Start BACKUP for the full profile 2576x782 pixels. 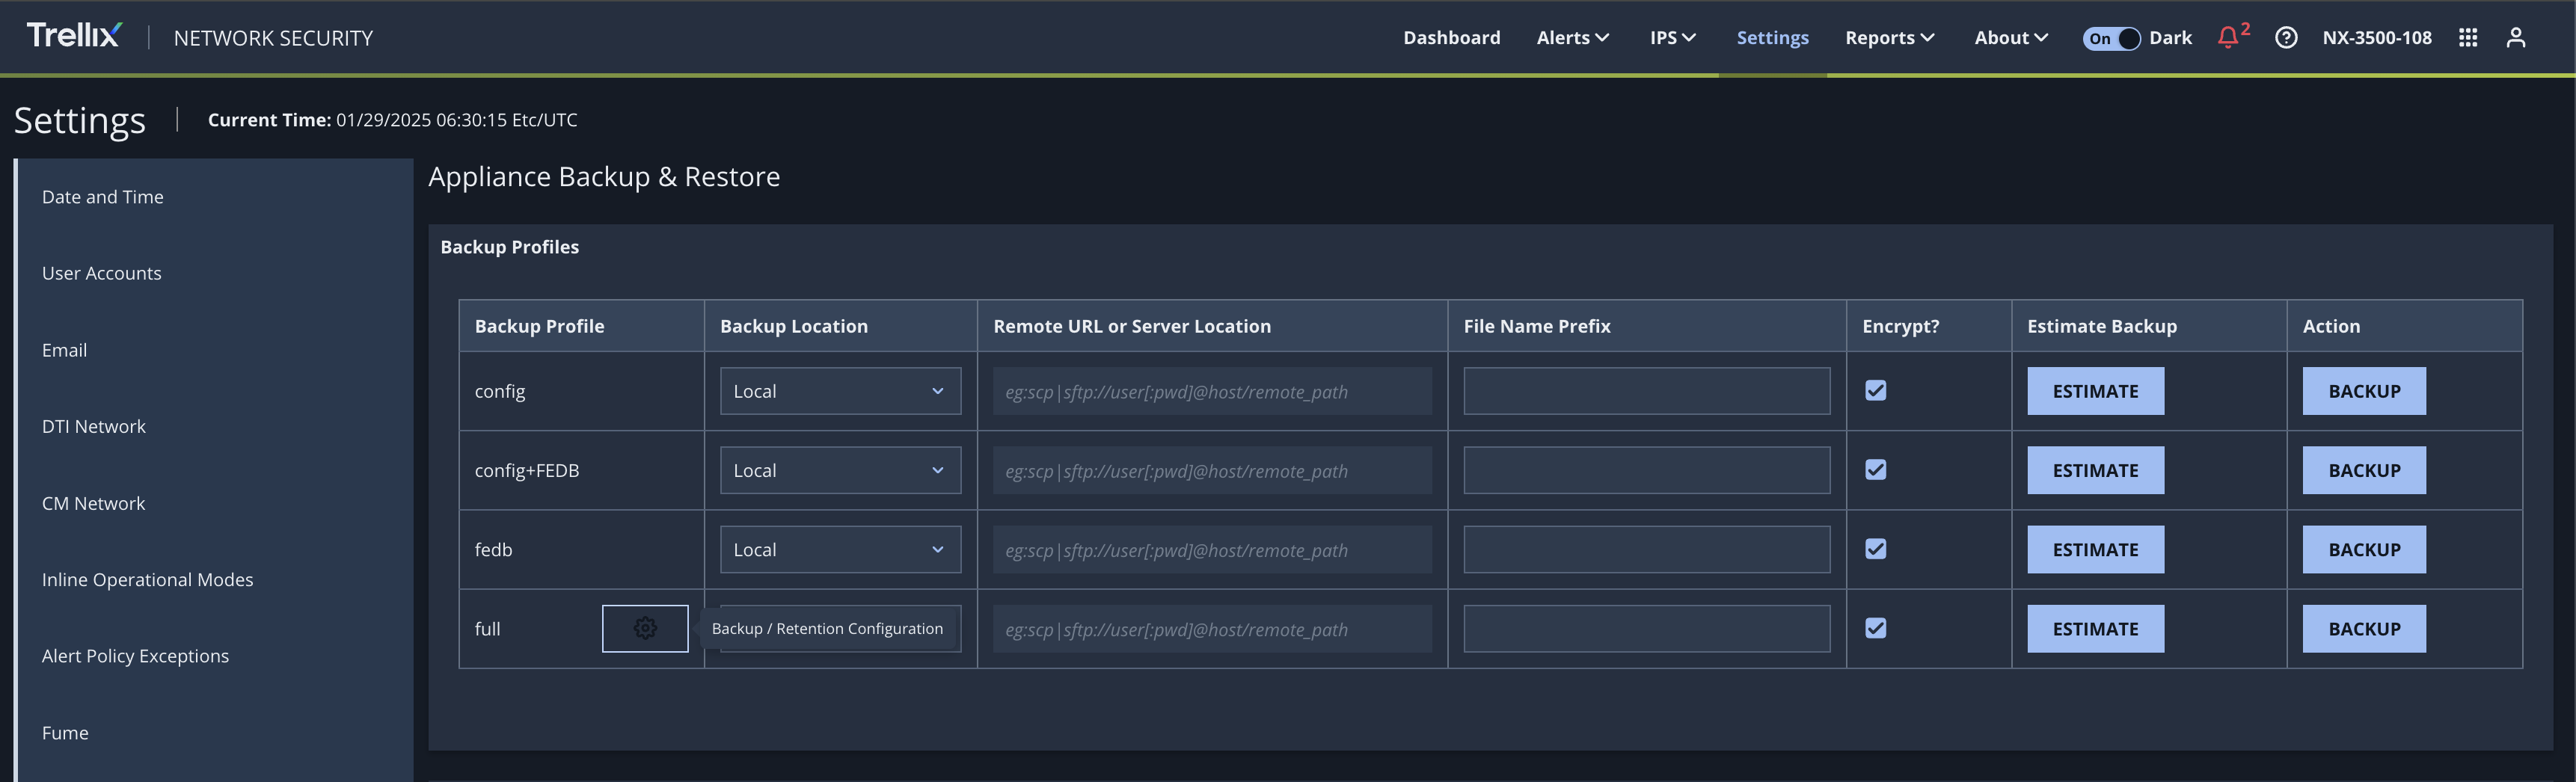(x=2364, y=628)
